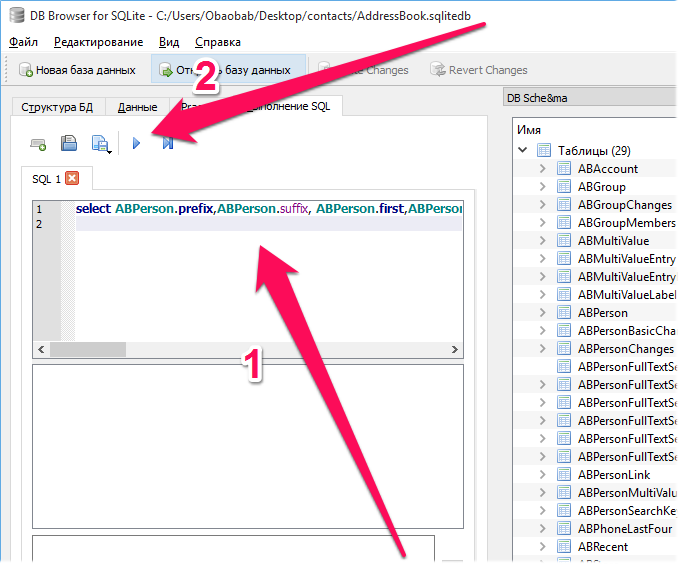Expand the ABPerson table
The height and width of the screenshot is (564, 679).
point(543,313)
